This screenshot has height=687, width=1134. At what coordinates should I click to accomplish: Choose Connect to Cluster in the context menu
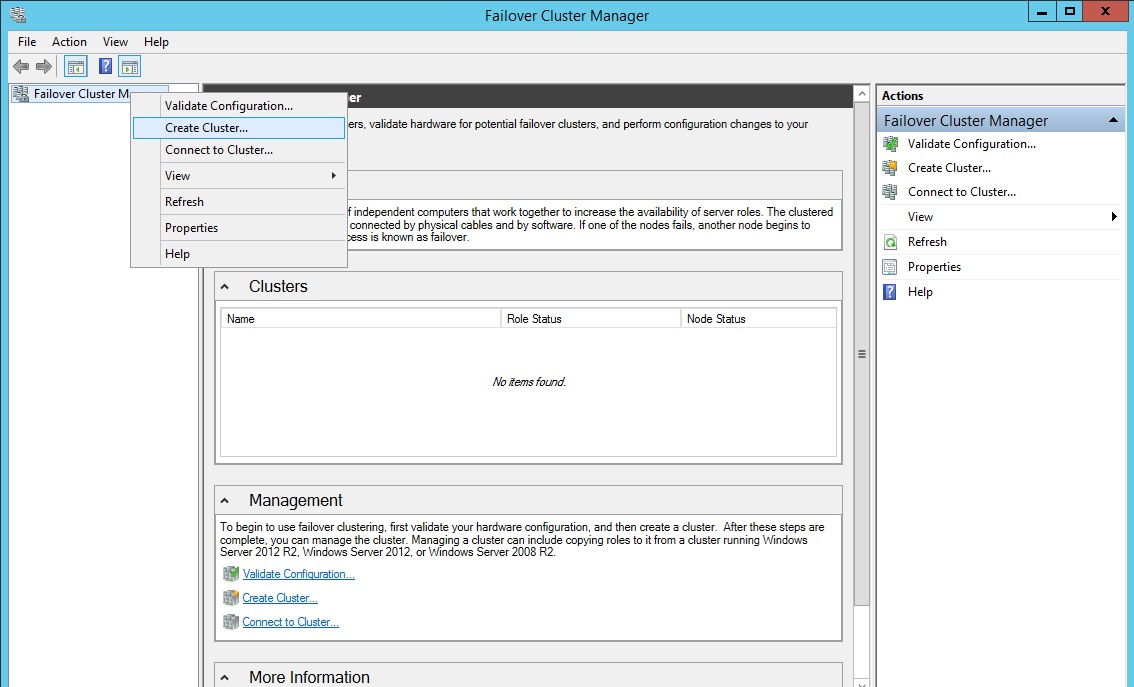click(239, 150)
